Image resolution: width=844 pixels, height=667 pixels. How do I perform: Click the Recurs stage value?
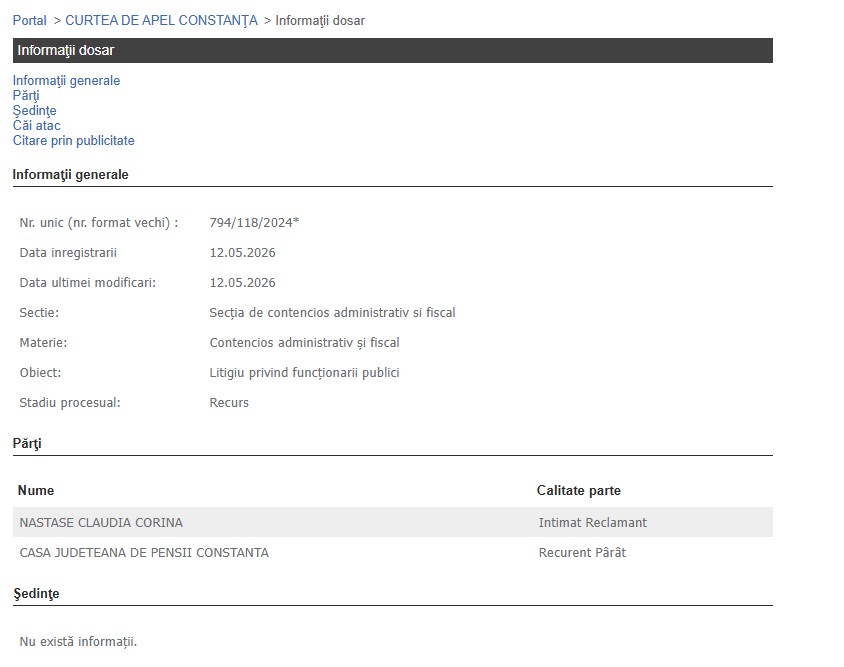[x=229, y=403]
